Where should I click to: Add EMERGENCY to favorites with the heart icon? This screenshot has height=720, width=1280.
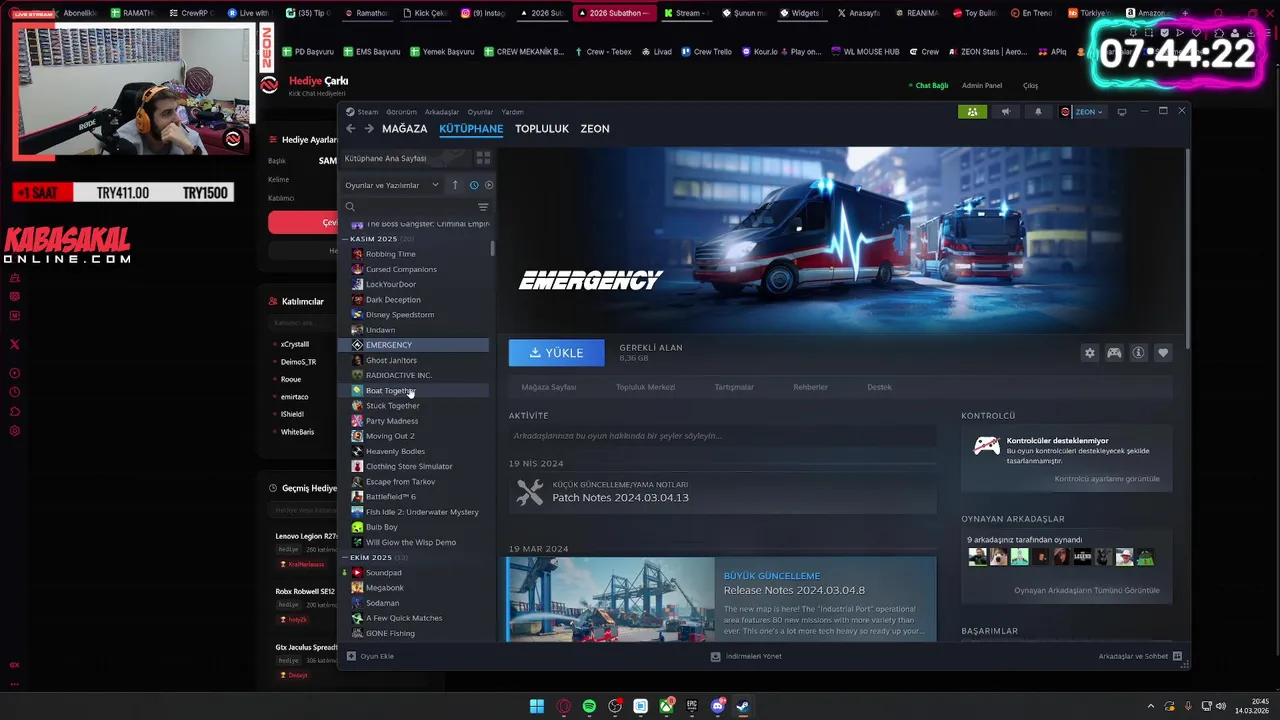click(1162, 353)
